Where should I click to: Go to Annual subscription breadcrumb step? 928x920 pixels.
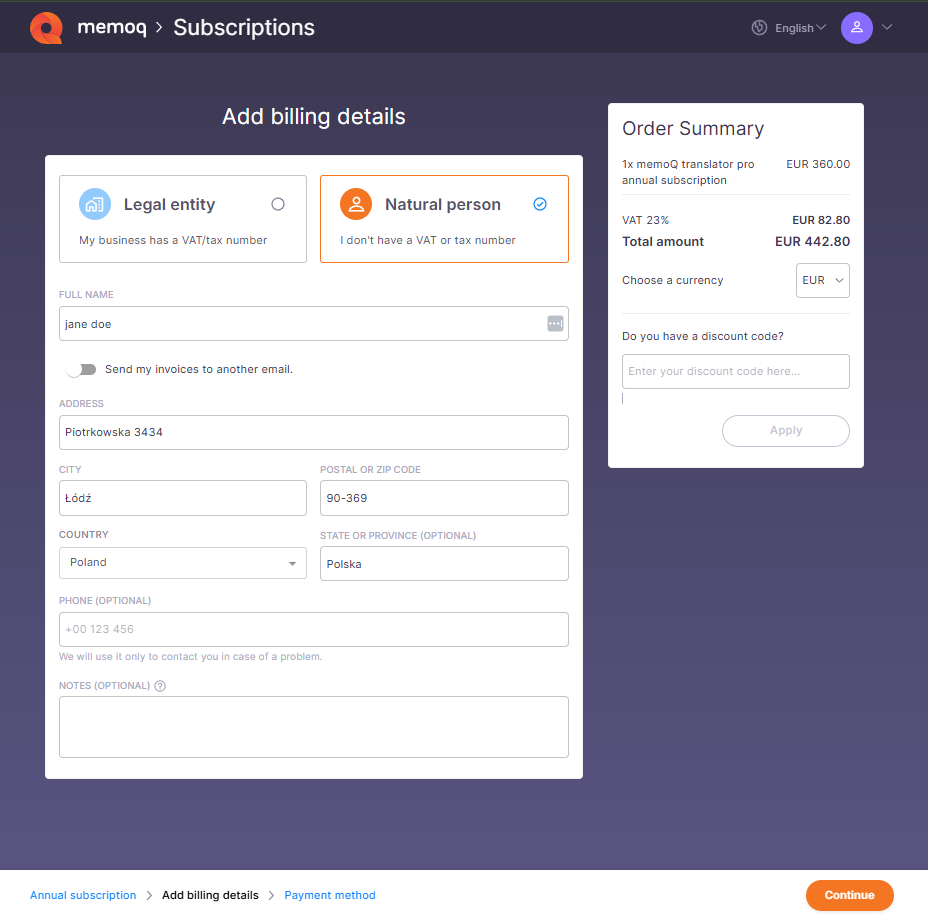point(83,895)
